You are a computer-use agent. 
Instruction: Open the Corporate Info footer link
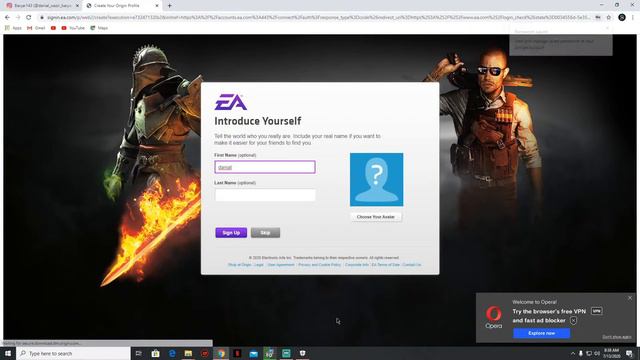coord(357,265)
